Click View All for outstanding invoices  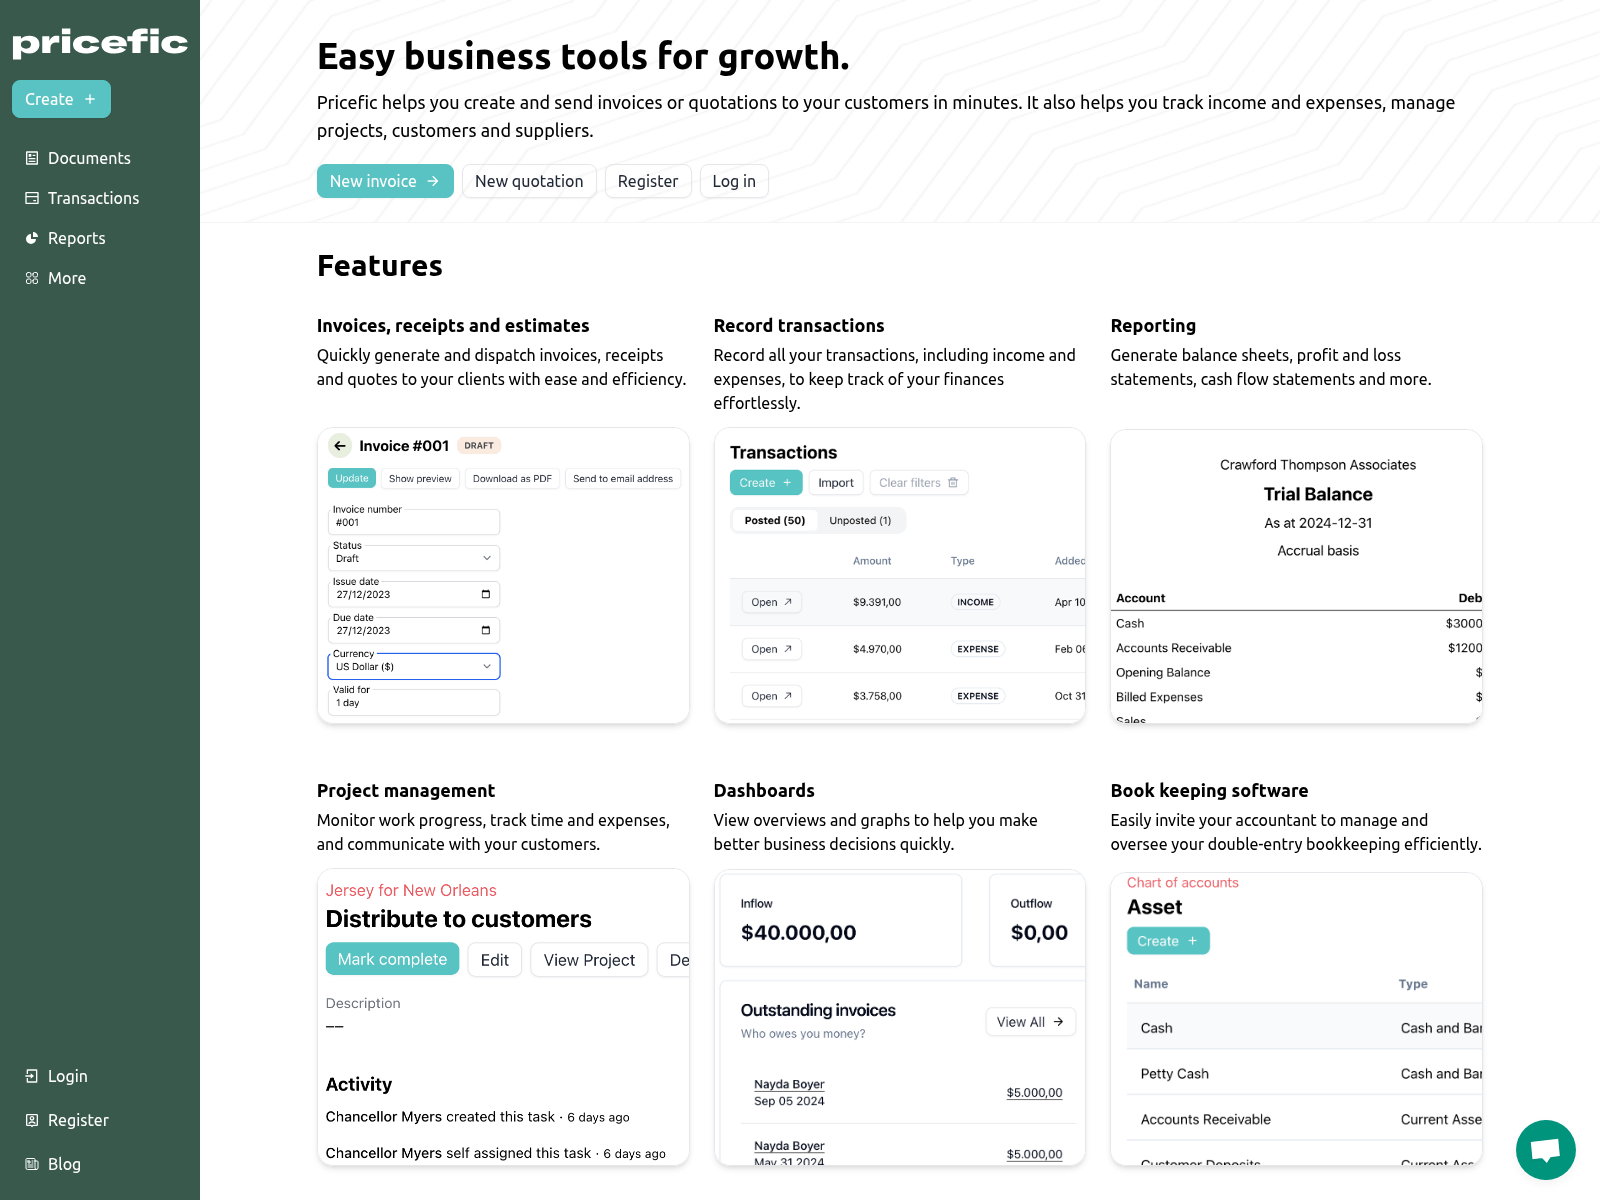[1030, 1021]
